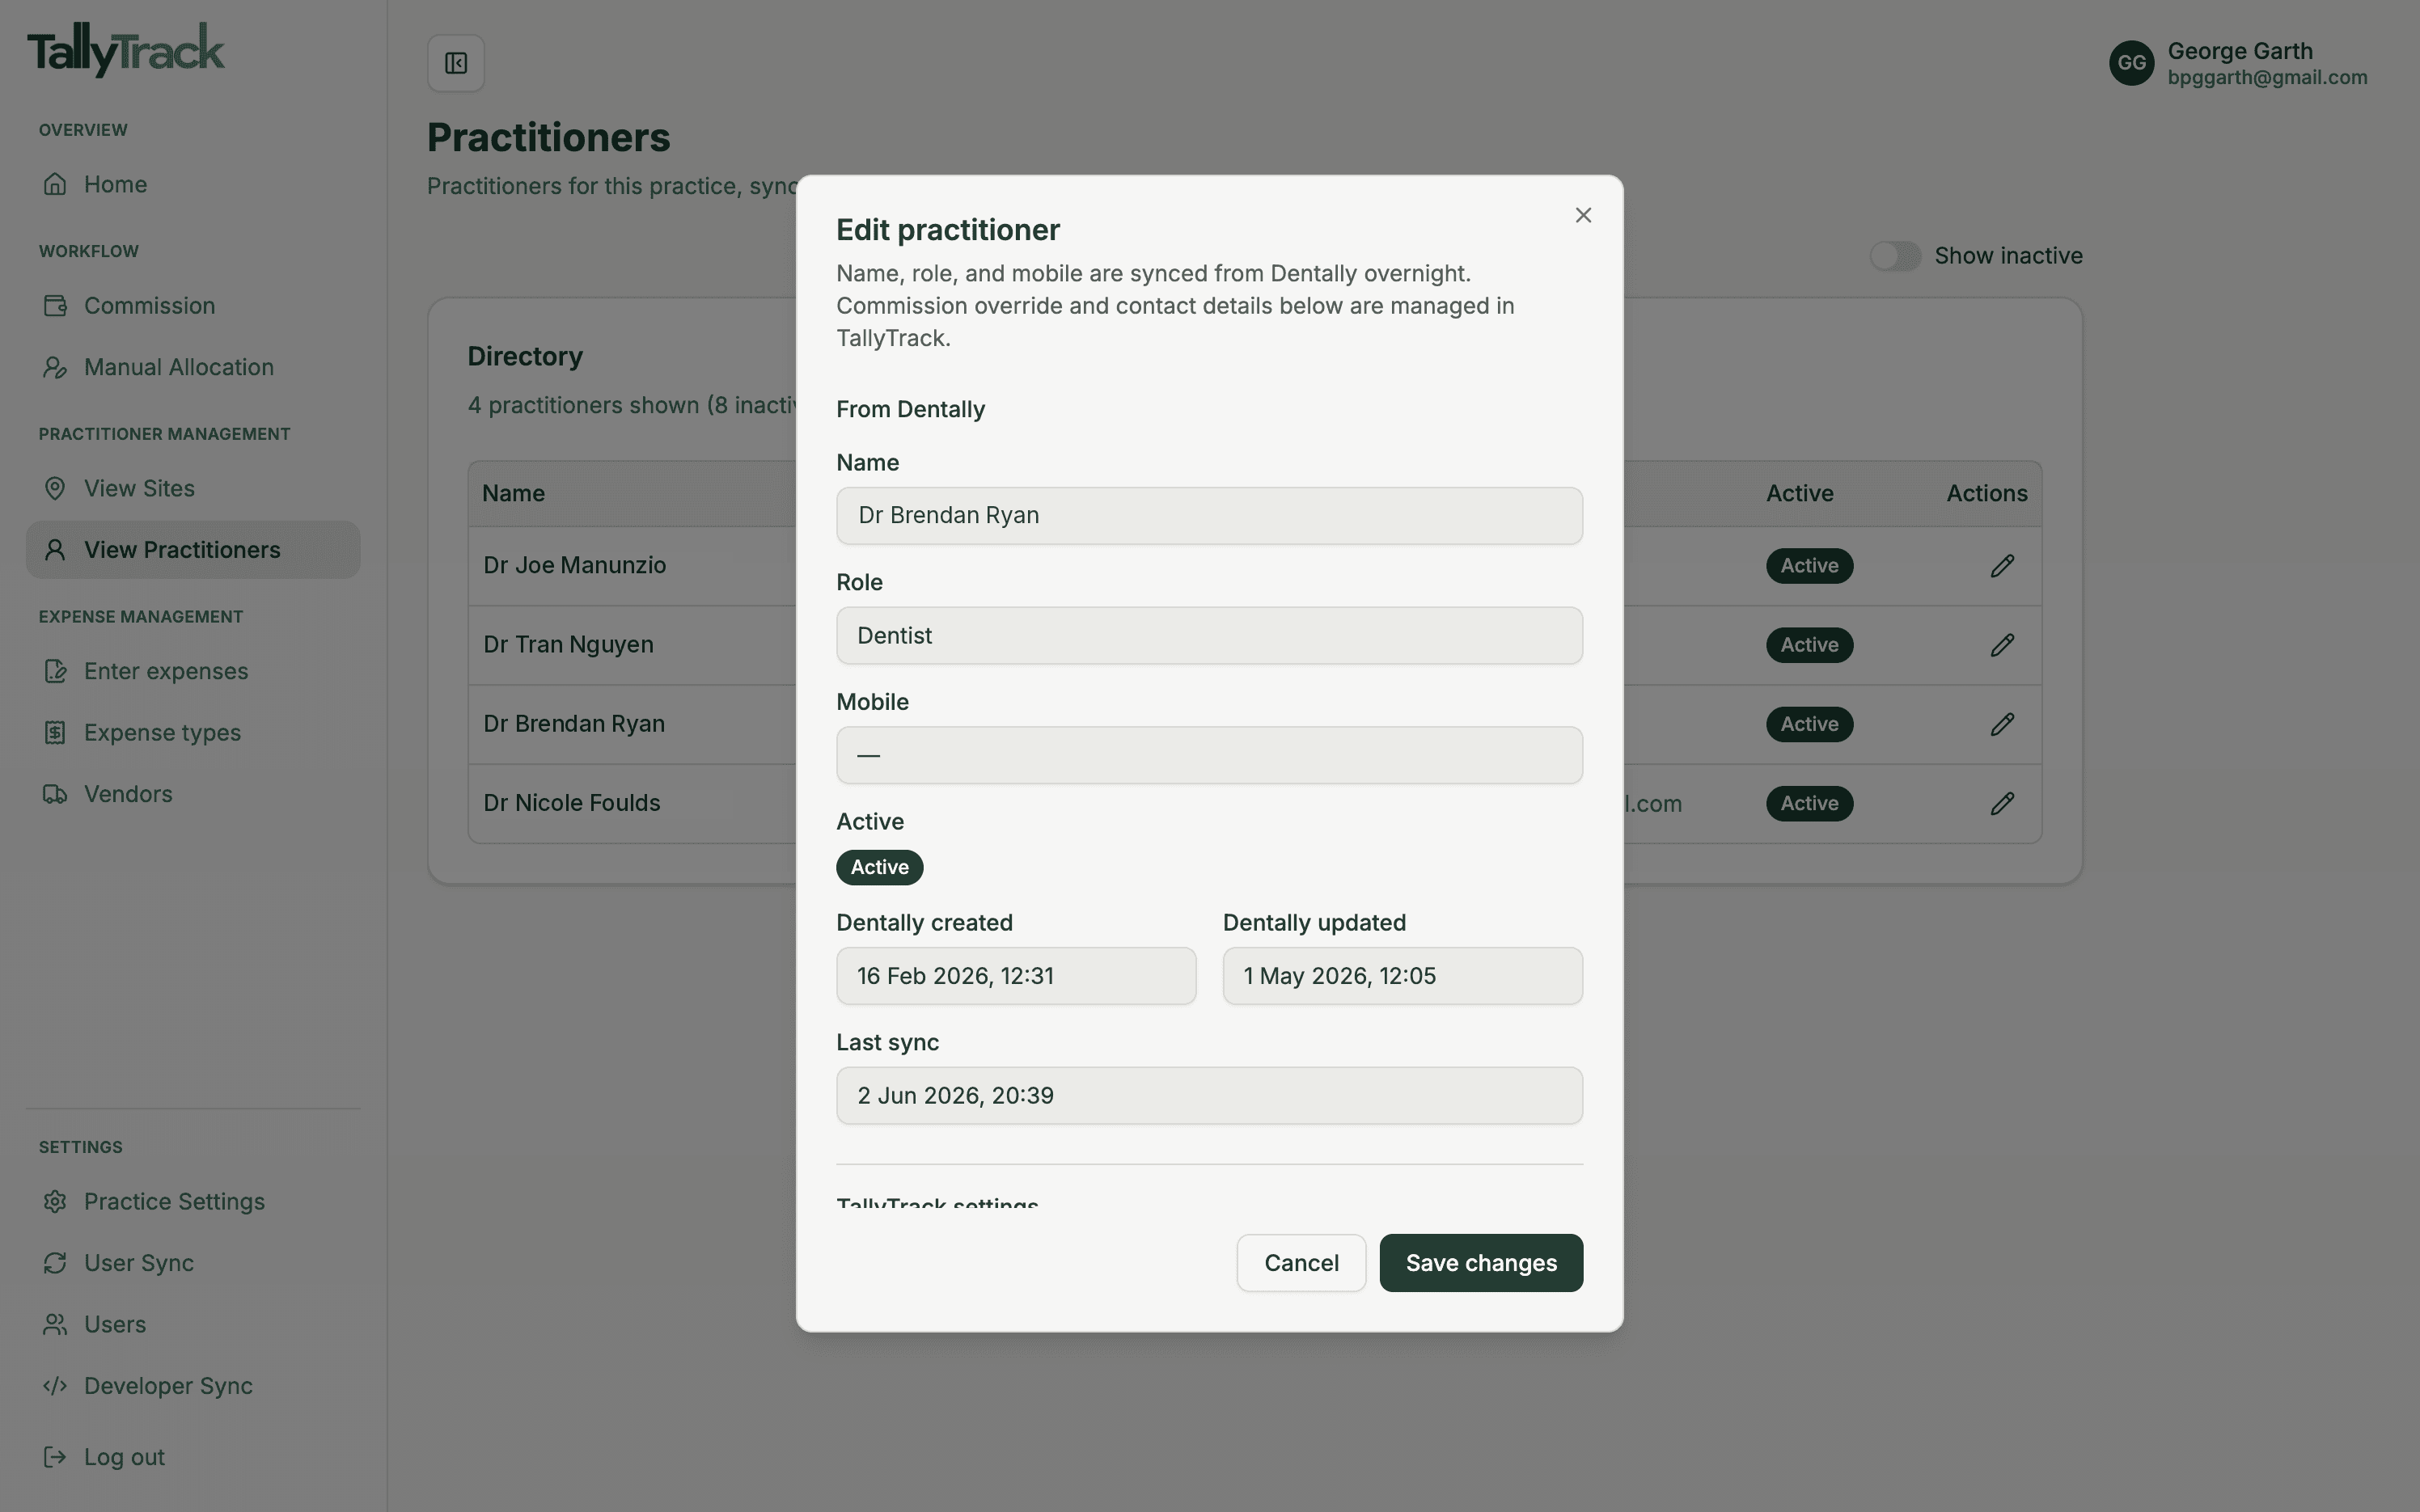
Task: Click the View Practitioners person icon
Action: point(55,549)
